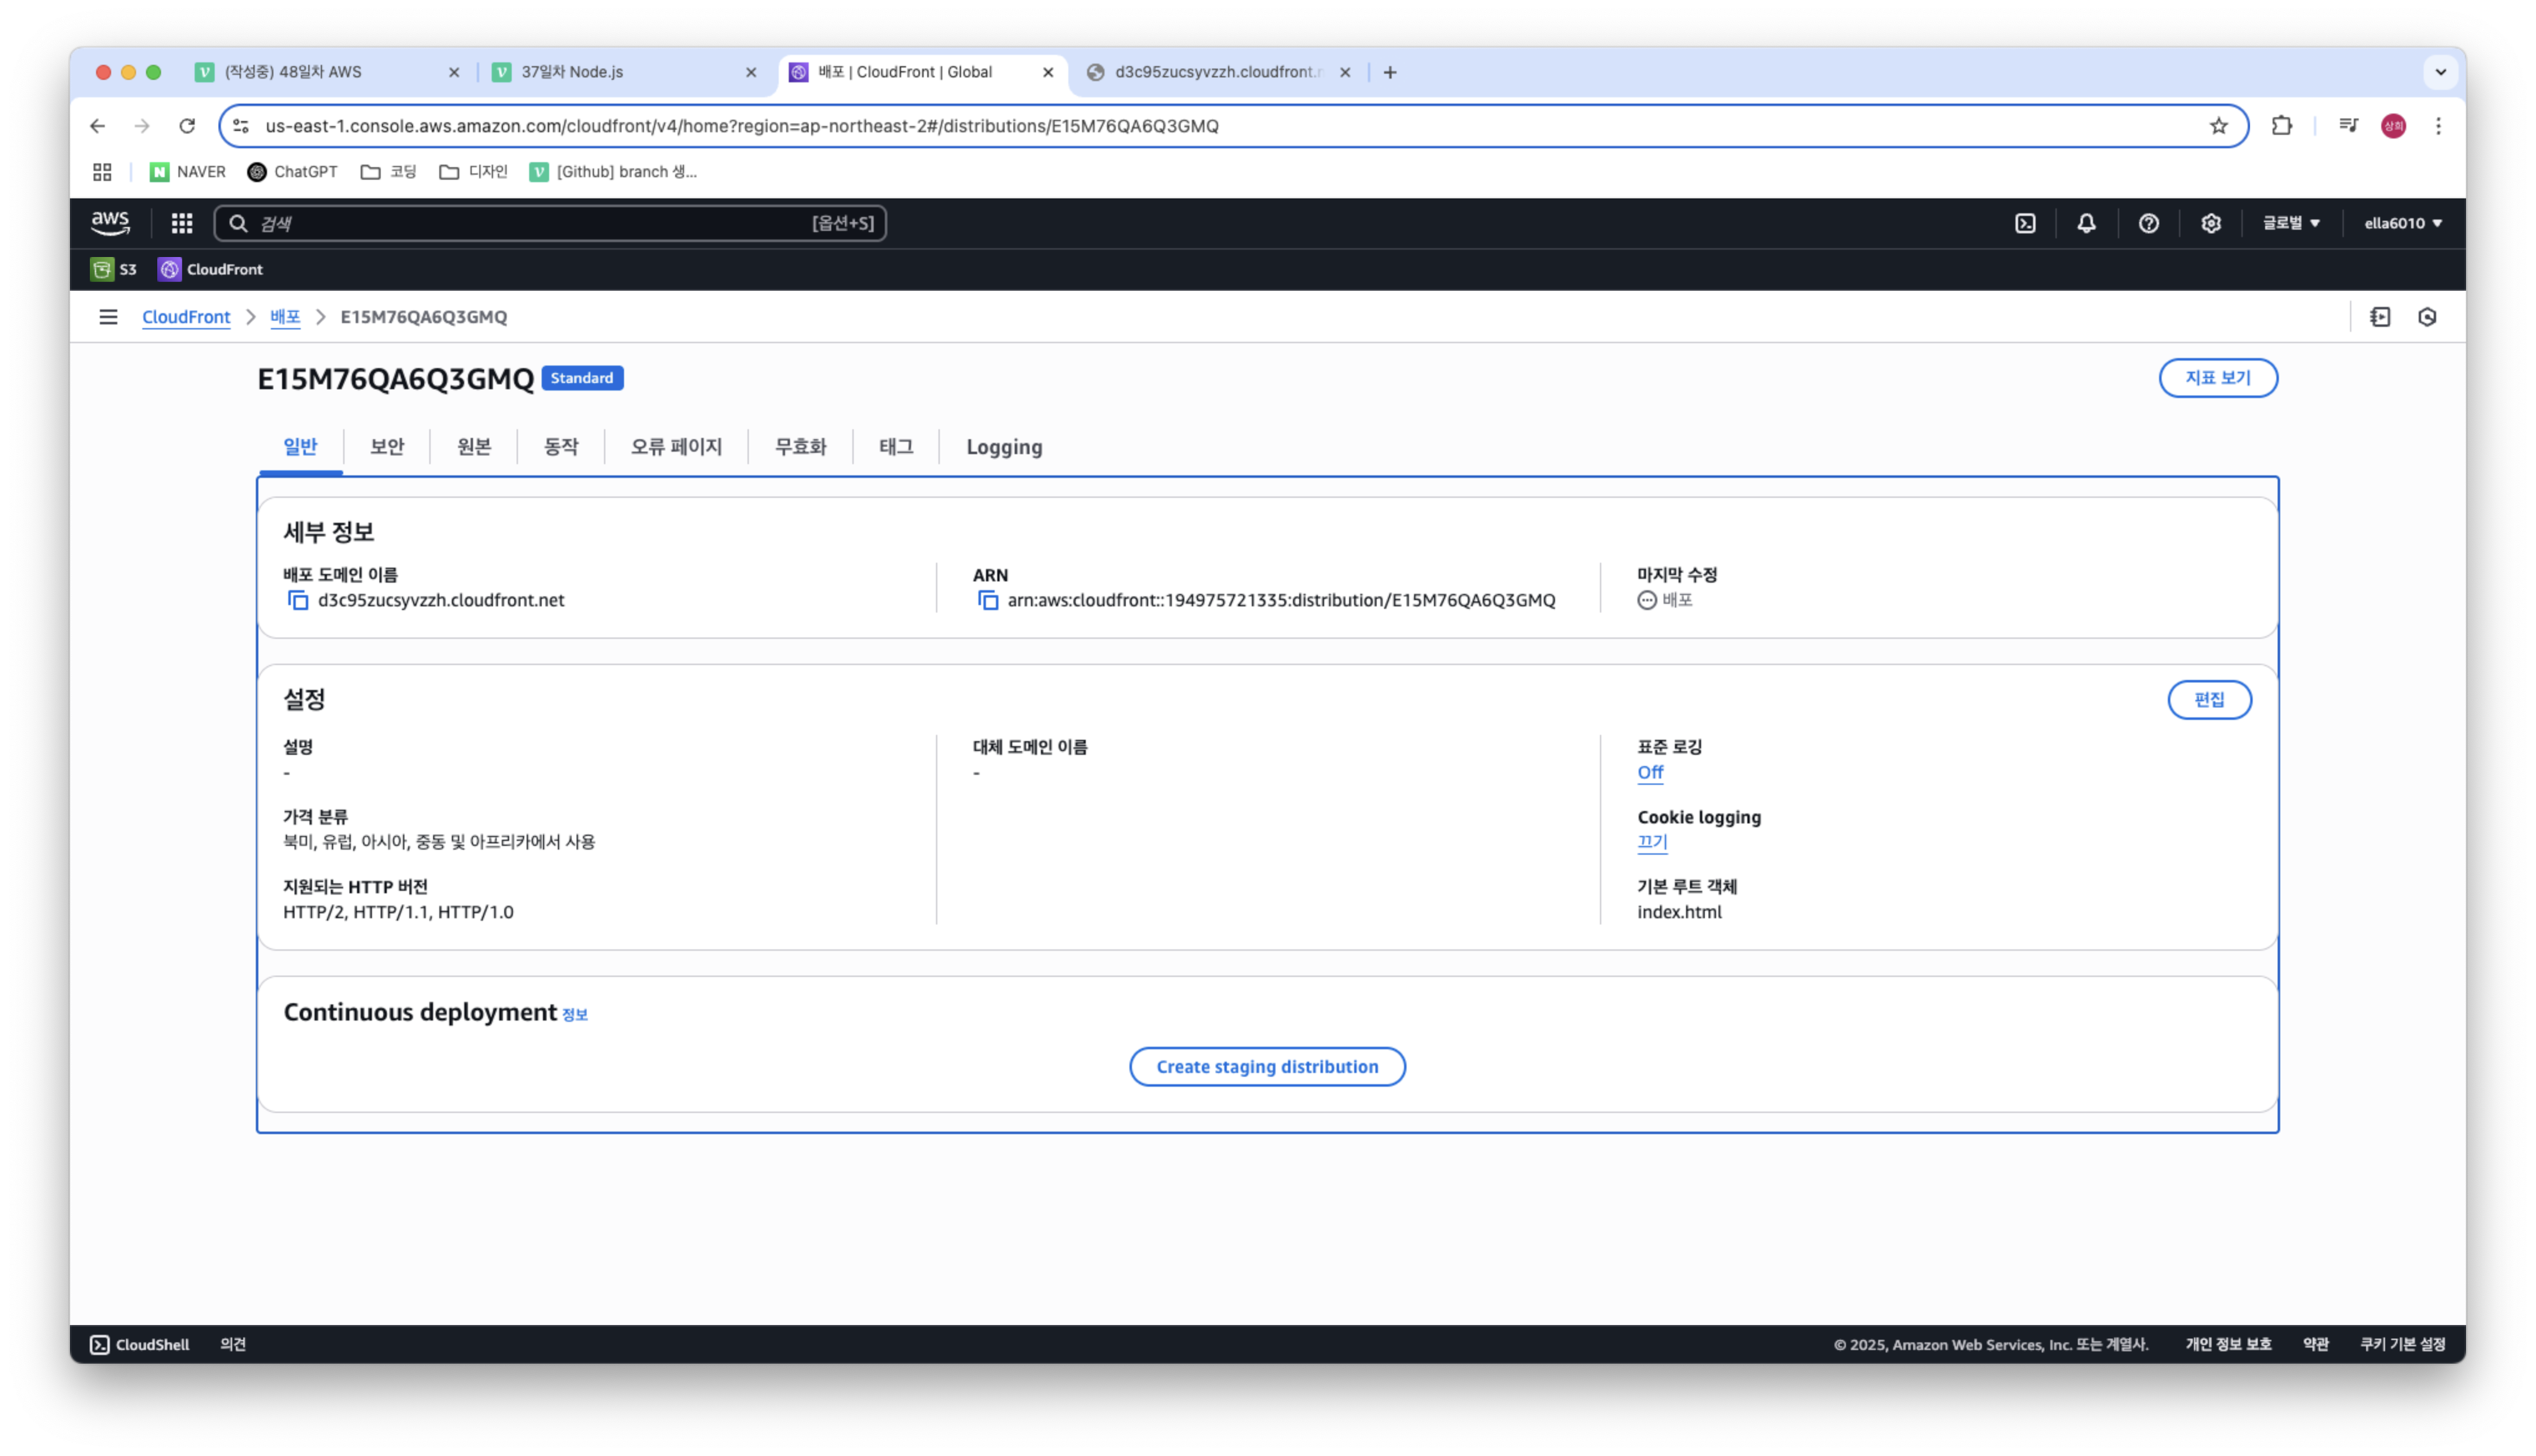The width and height of the screenshot is (2536, 1456).
Task: Select the d3c95zucsyvzzh.cloudfront.net domain text
Action: [441, 600]
